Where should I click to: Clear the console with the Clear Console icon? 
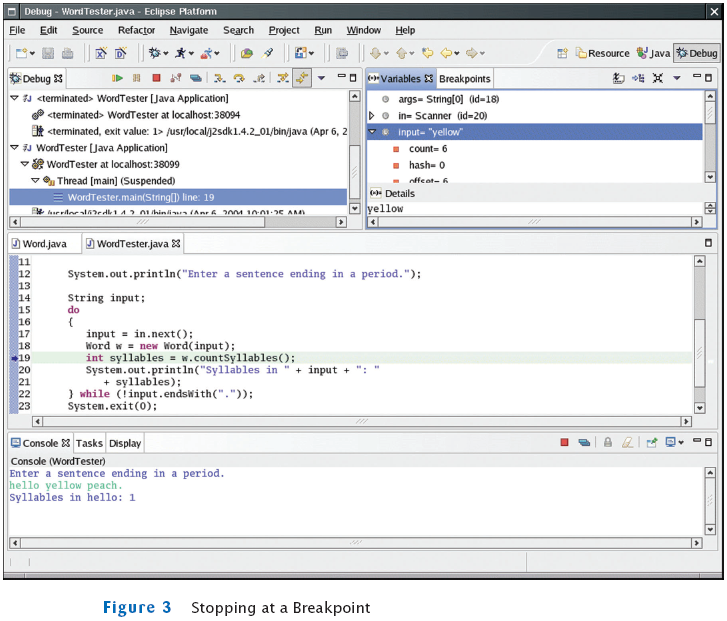click(x=627, y=443)
